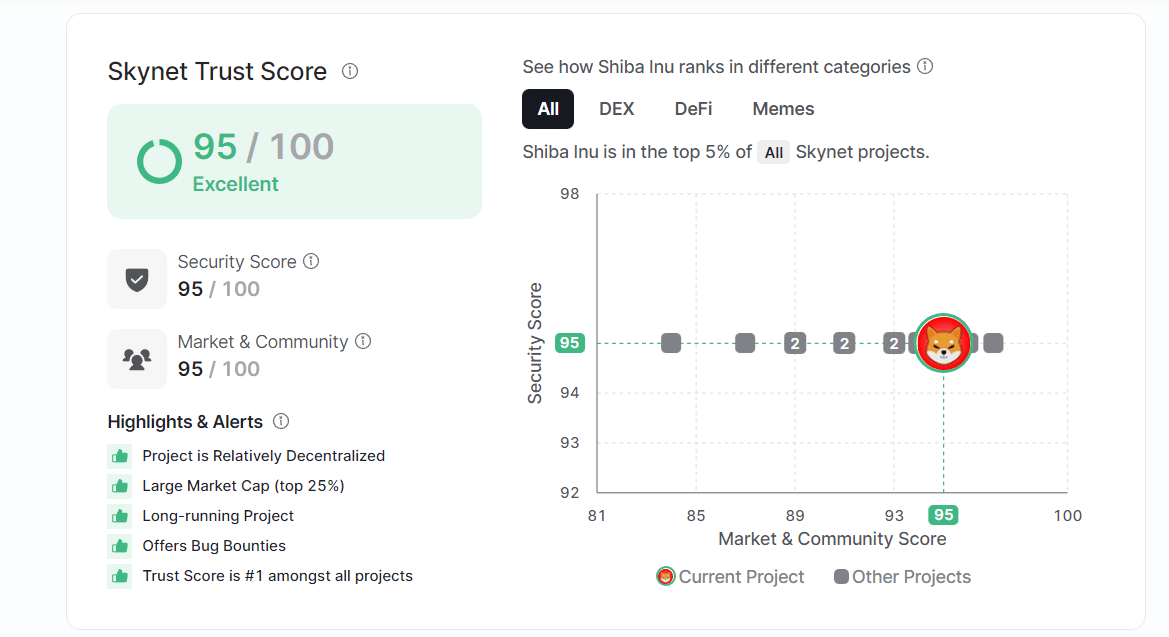
Task: Click the 'Offers Bug Bounties' highlight text
Action: (214, 546)
